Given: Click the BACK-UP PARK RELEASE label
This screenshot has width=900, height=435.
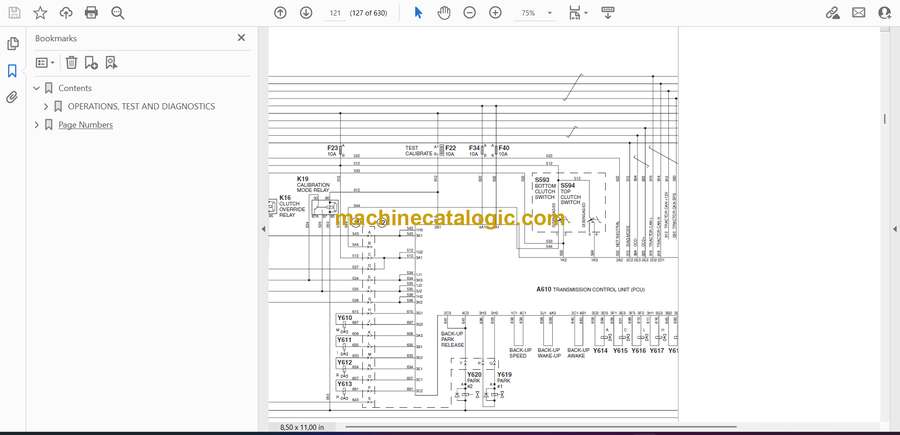Looking at the screenshot, I should pyautogui.click(x=452, y=339).
